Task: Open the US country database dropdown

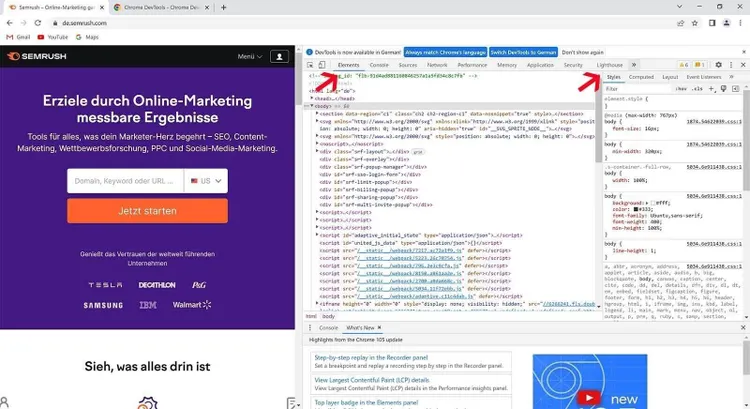Action: tap(206, 181)
